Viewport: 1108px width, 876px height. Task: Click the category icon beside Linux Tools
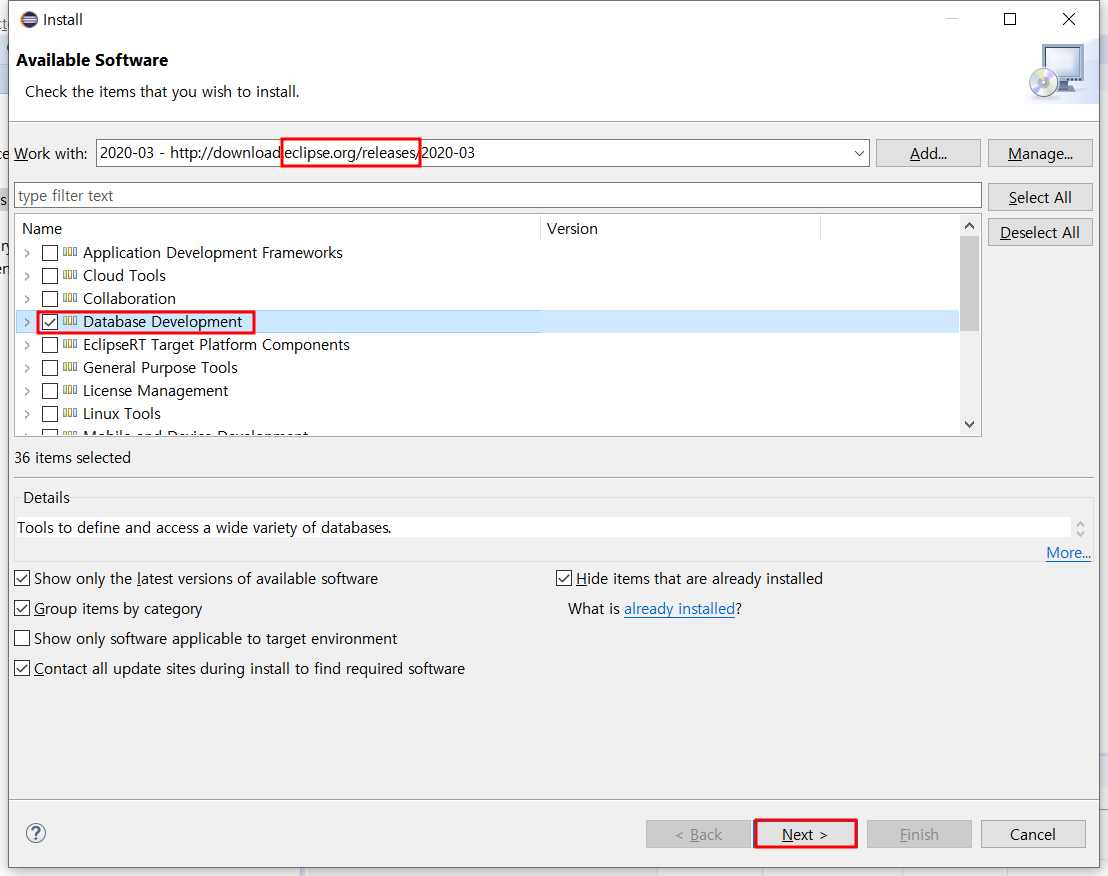[x=70, y=413]
